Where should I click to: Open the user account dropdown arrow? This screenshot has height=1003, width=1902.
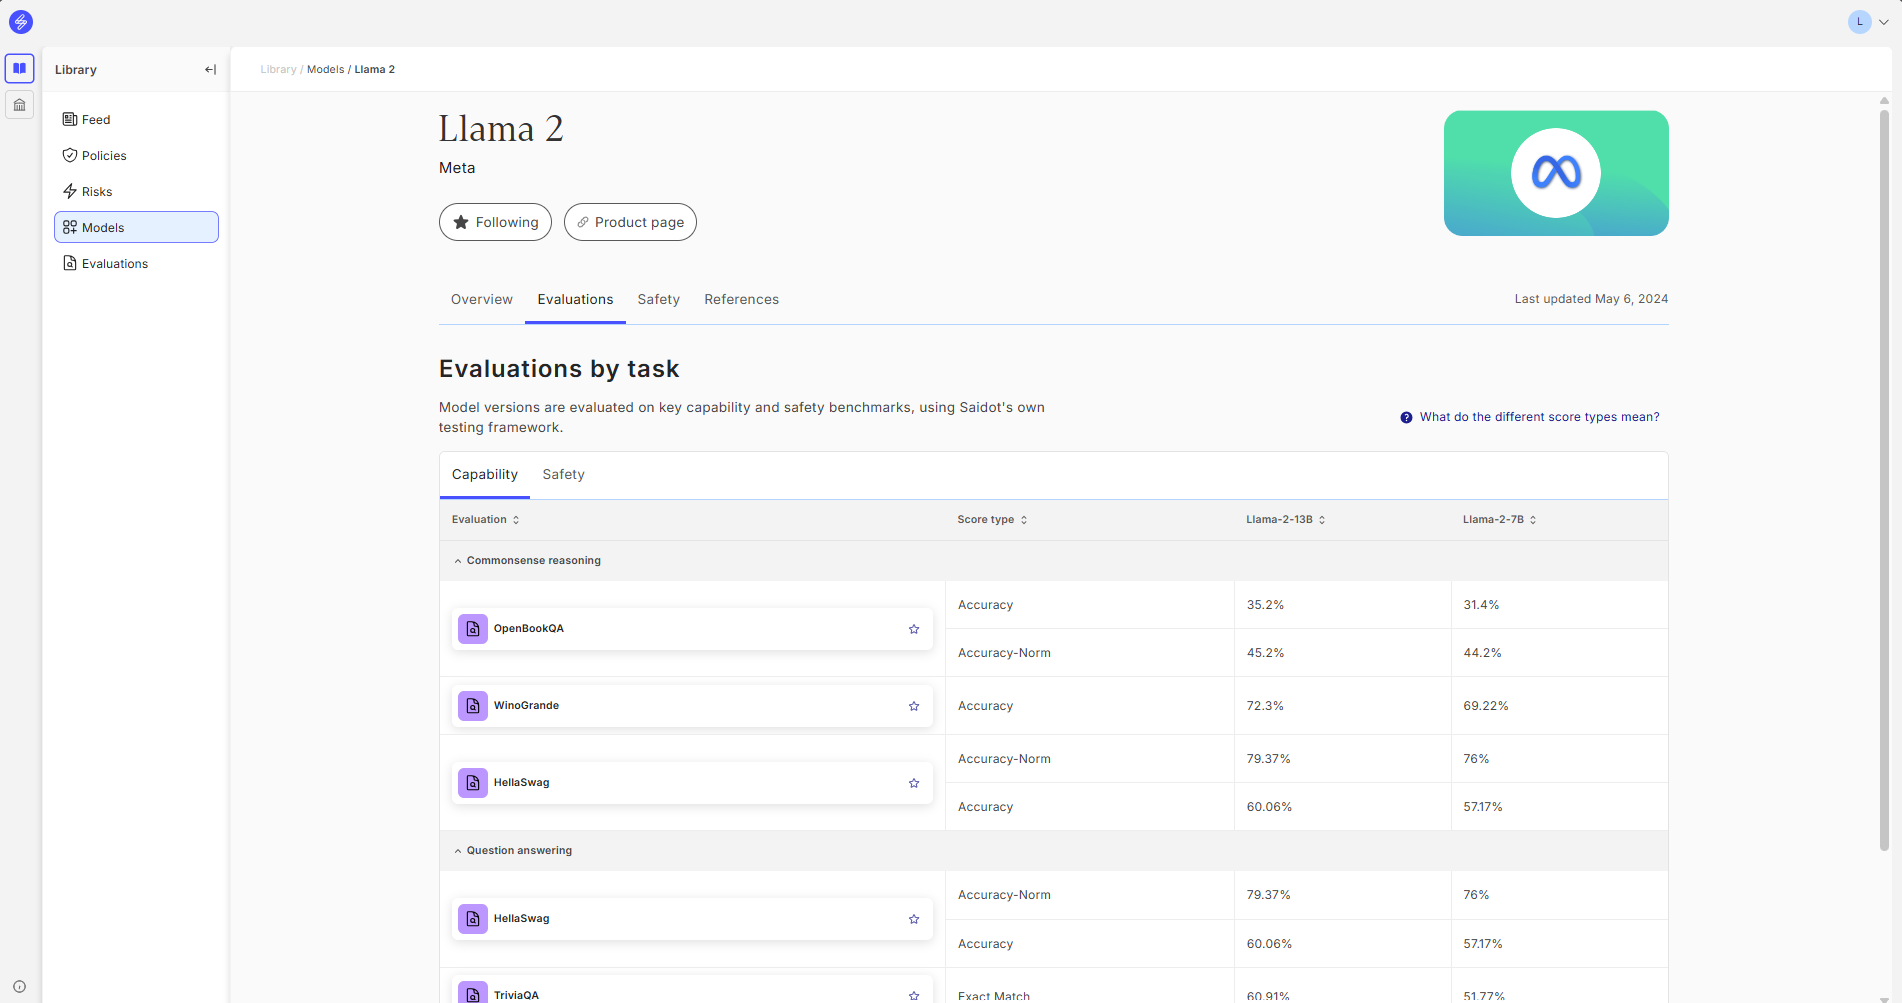coord(1884,22)
